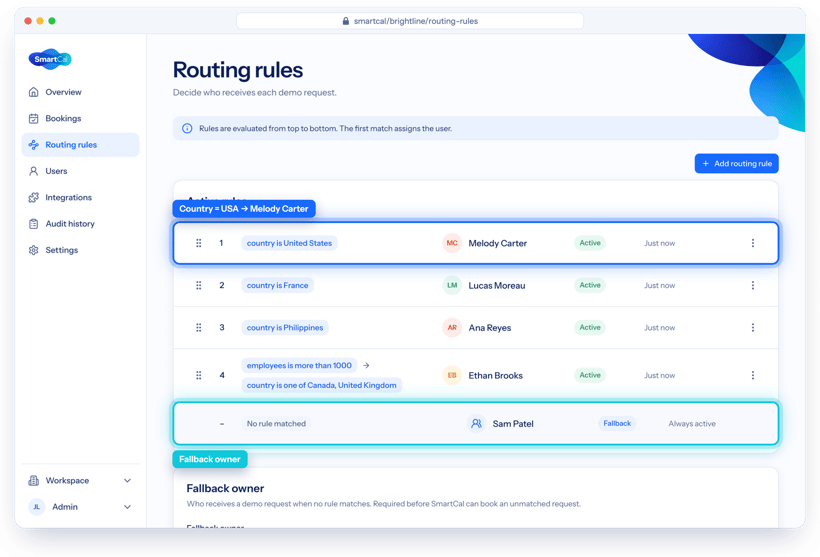Open Settings from sidebar
This screenshot has width=820, height=557.
(81, 250)
